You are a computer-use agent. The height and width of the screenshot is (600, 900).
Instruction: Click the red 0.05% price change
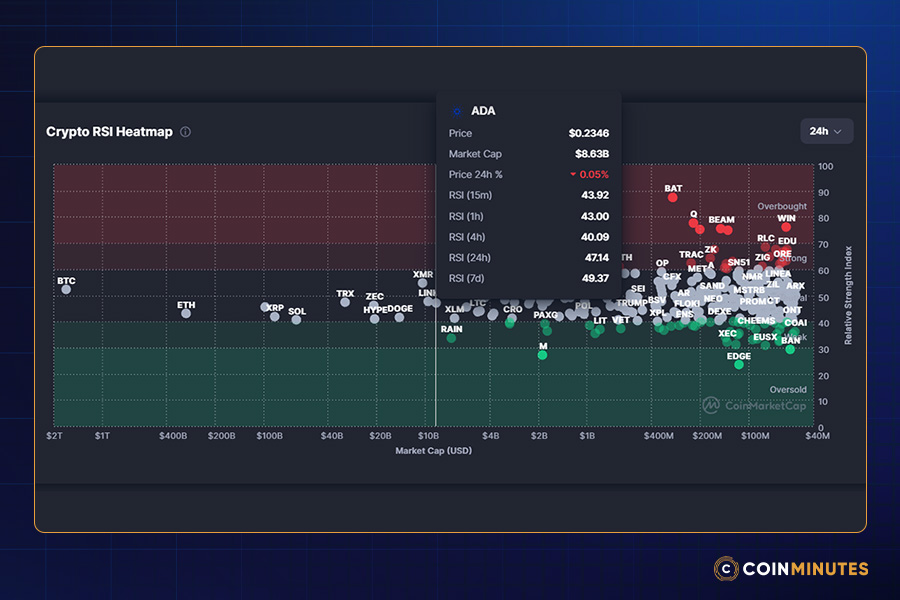tap(589, 175)
